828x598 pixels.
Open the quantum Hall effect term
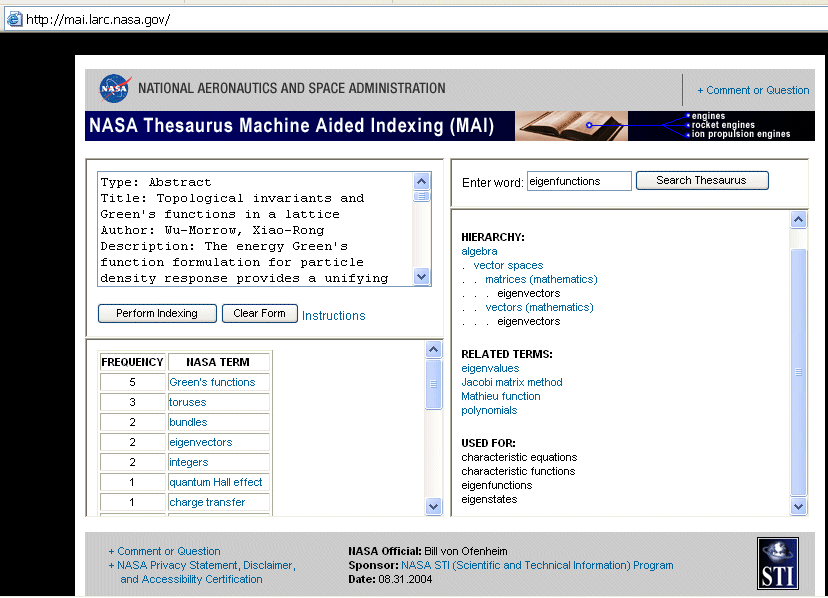coord(216,482)
